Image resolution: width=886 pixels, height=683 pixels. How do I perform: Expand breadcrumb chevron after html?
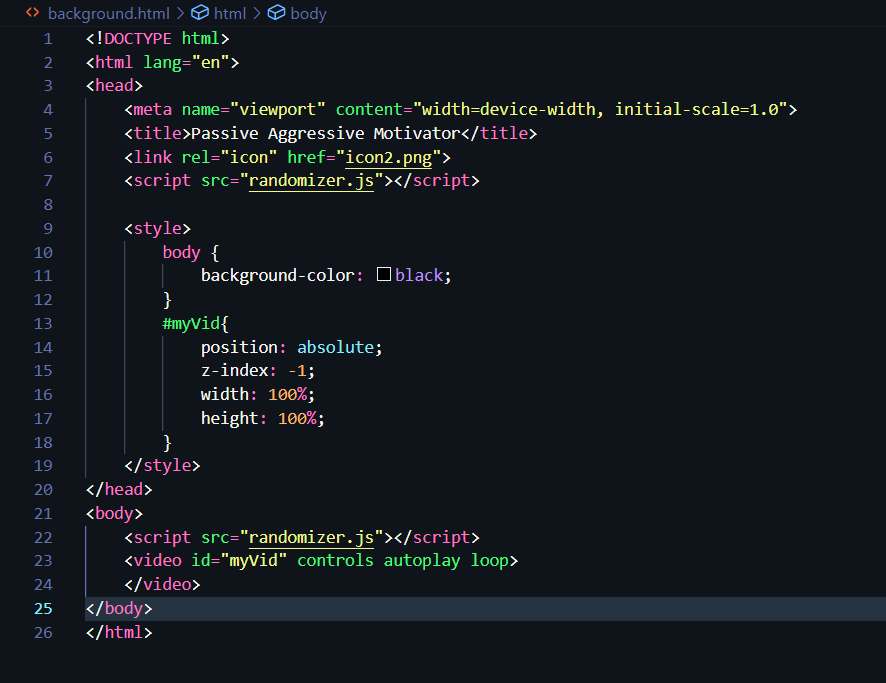coord(257,13)
